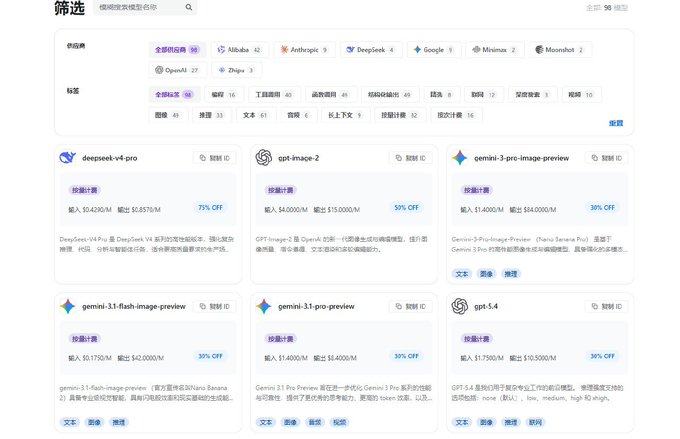
Task: Select the 视频 10 tag filter
Action: [x=581, y=95]
